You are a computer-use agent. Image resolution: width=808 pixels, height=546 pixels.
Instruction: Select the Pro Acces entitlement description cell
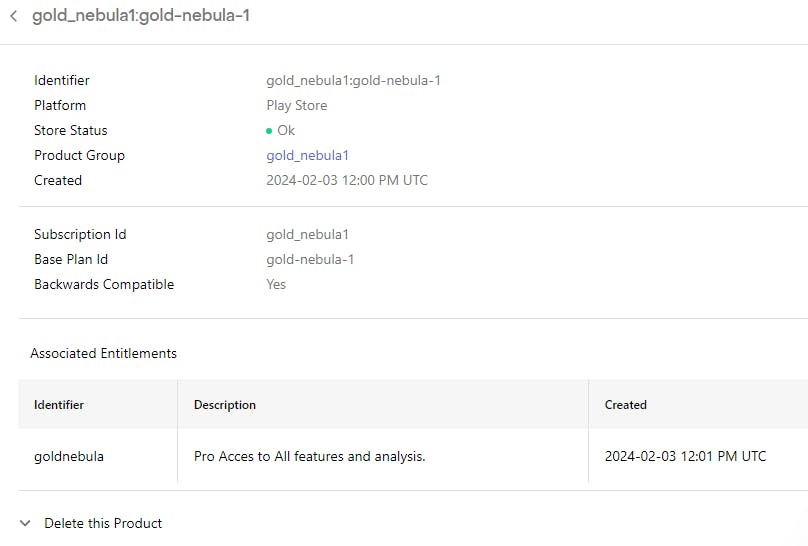pos(310,456)
